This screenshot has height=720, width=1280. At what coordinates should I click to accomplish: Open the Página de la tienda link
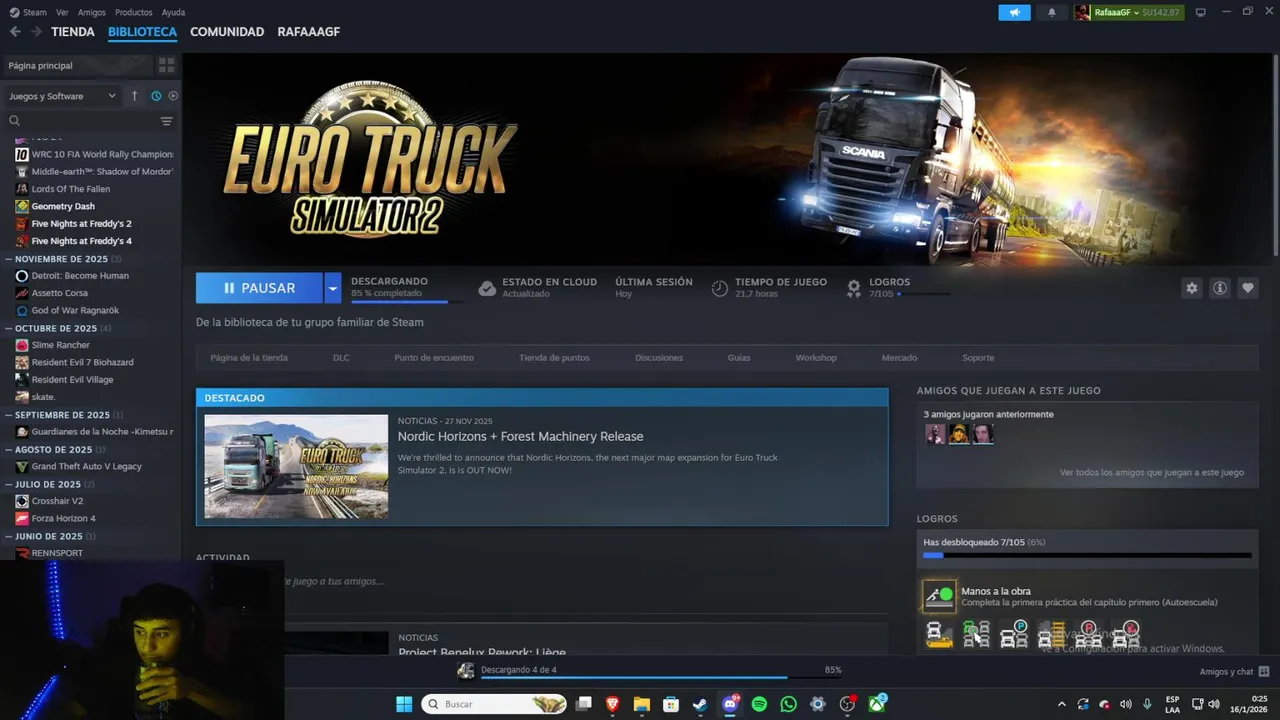point(249,357)
